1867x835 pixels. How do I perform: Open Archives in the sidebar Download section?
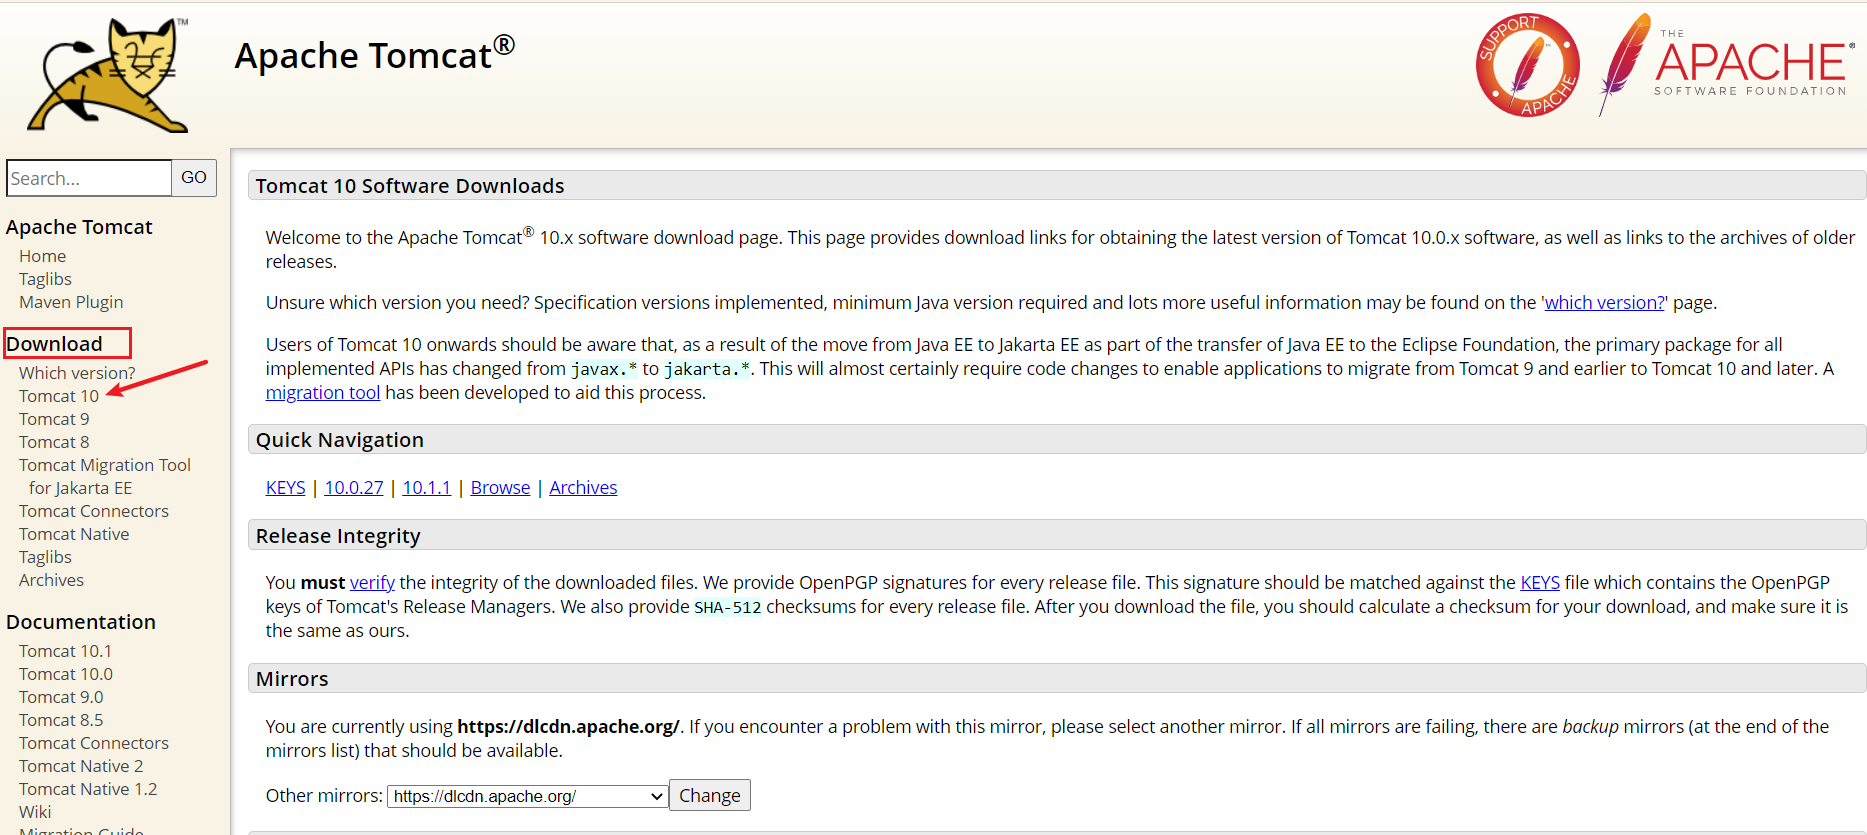[x=51, y=580]
